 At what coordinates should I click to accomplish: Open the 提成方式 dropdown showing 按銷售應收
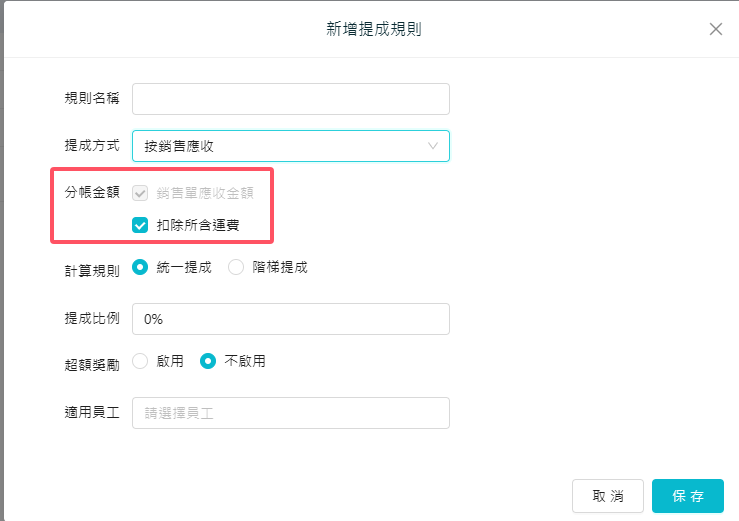[290, 146]
